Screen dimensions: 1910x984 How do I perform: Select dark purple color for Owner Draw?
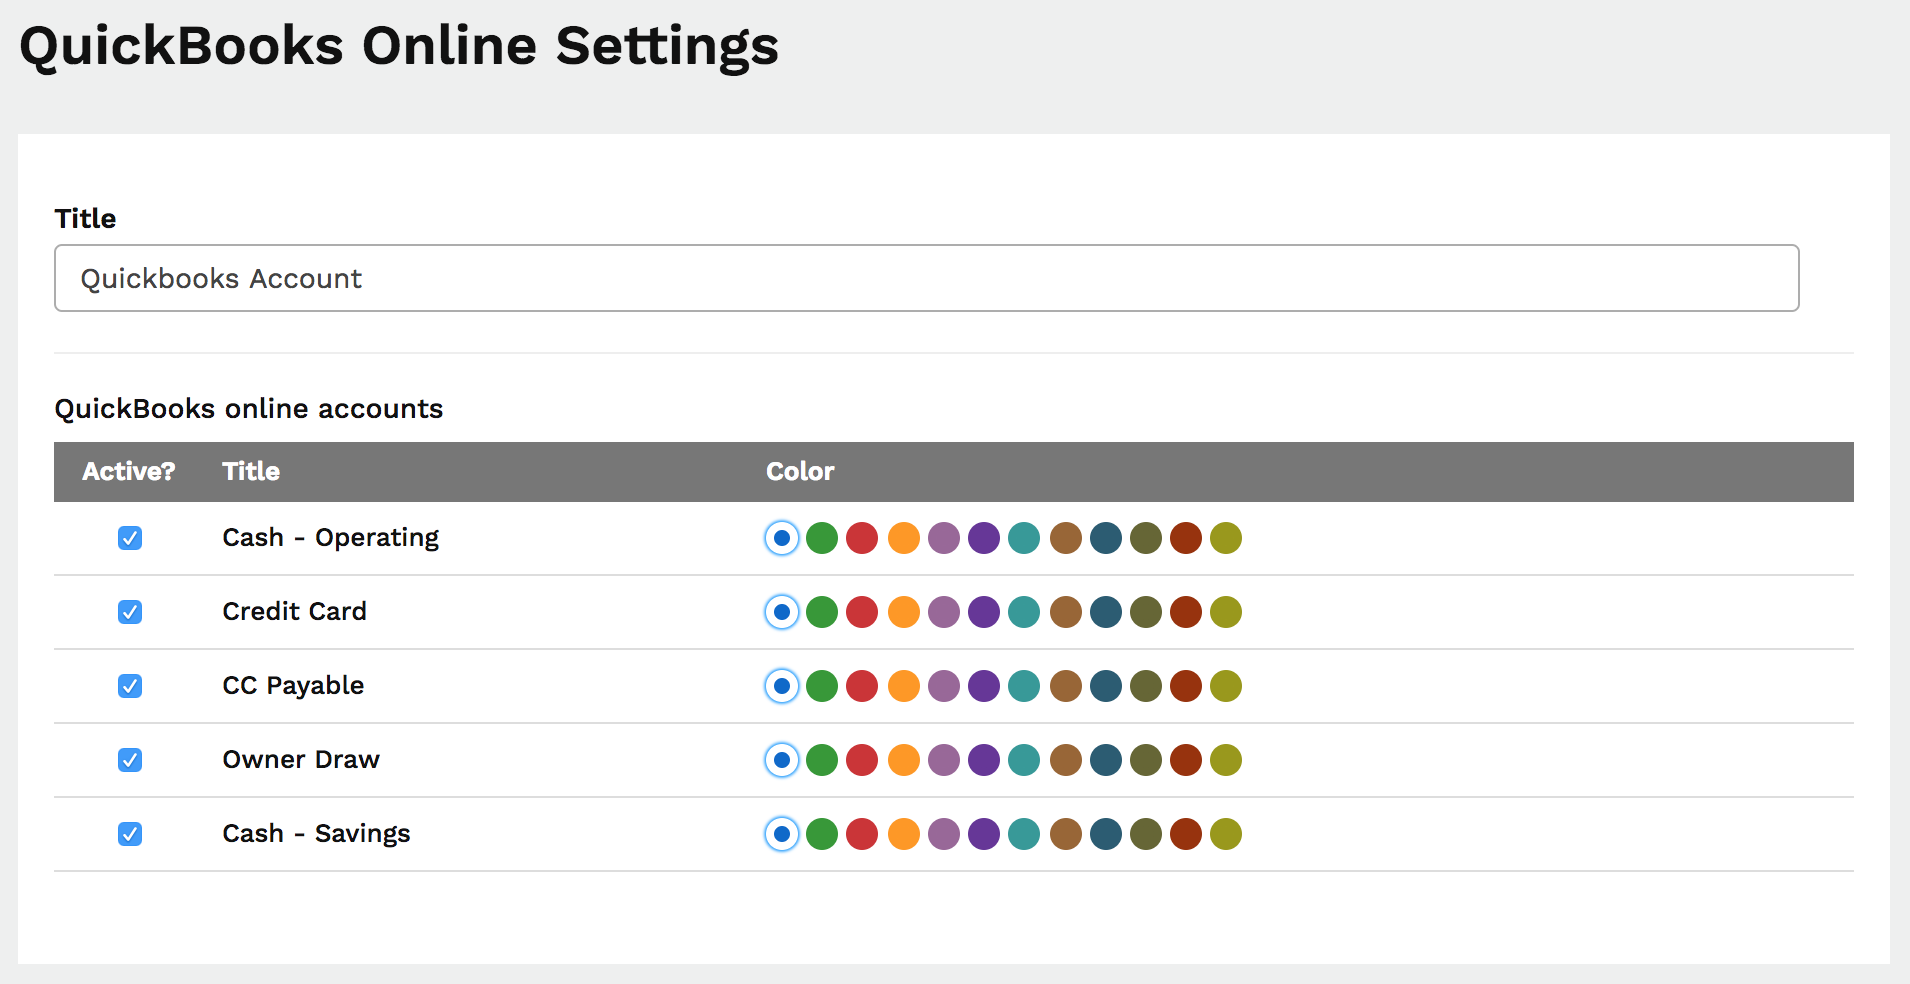pos(984,760)
